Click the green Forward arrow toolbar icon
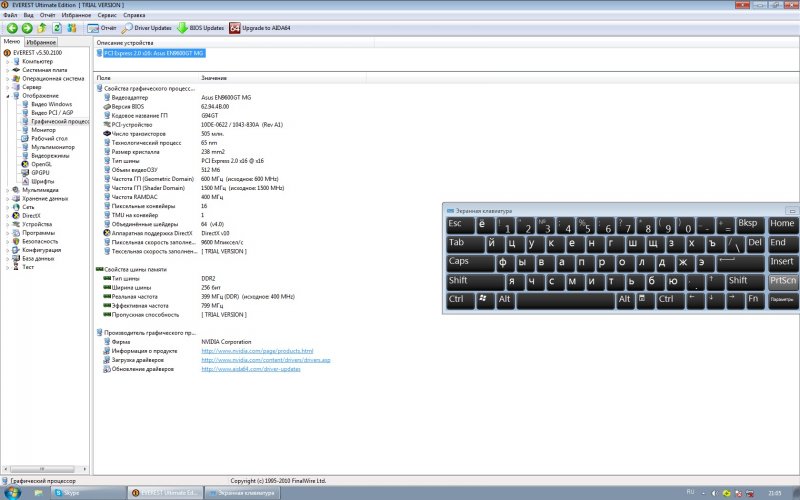 (x=26, y=28)
